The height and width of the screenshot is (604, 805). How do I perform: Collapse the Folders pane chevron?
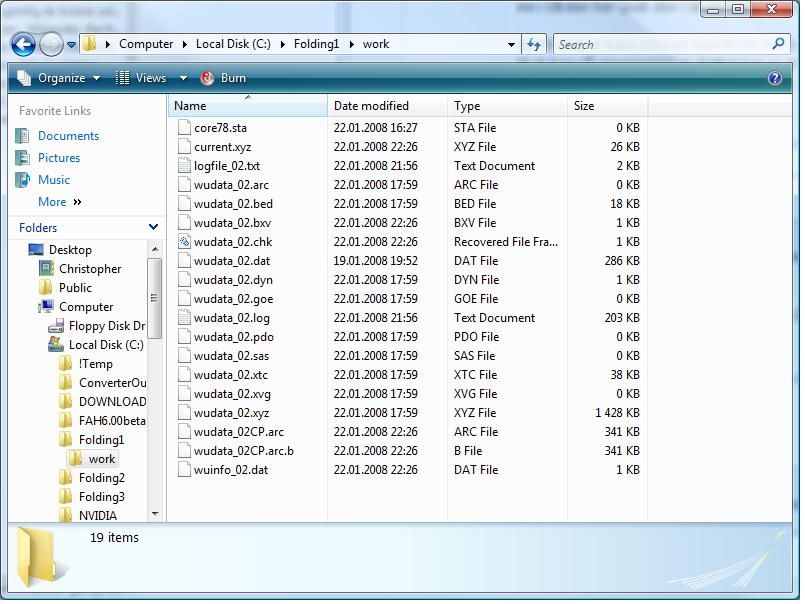pyautogui.click(x=153, y=228)
